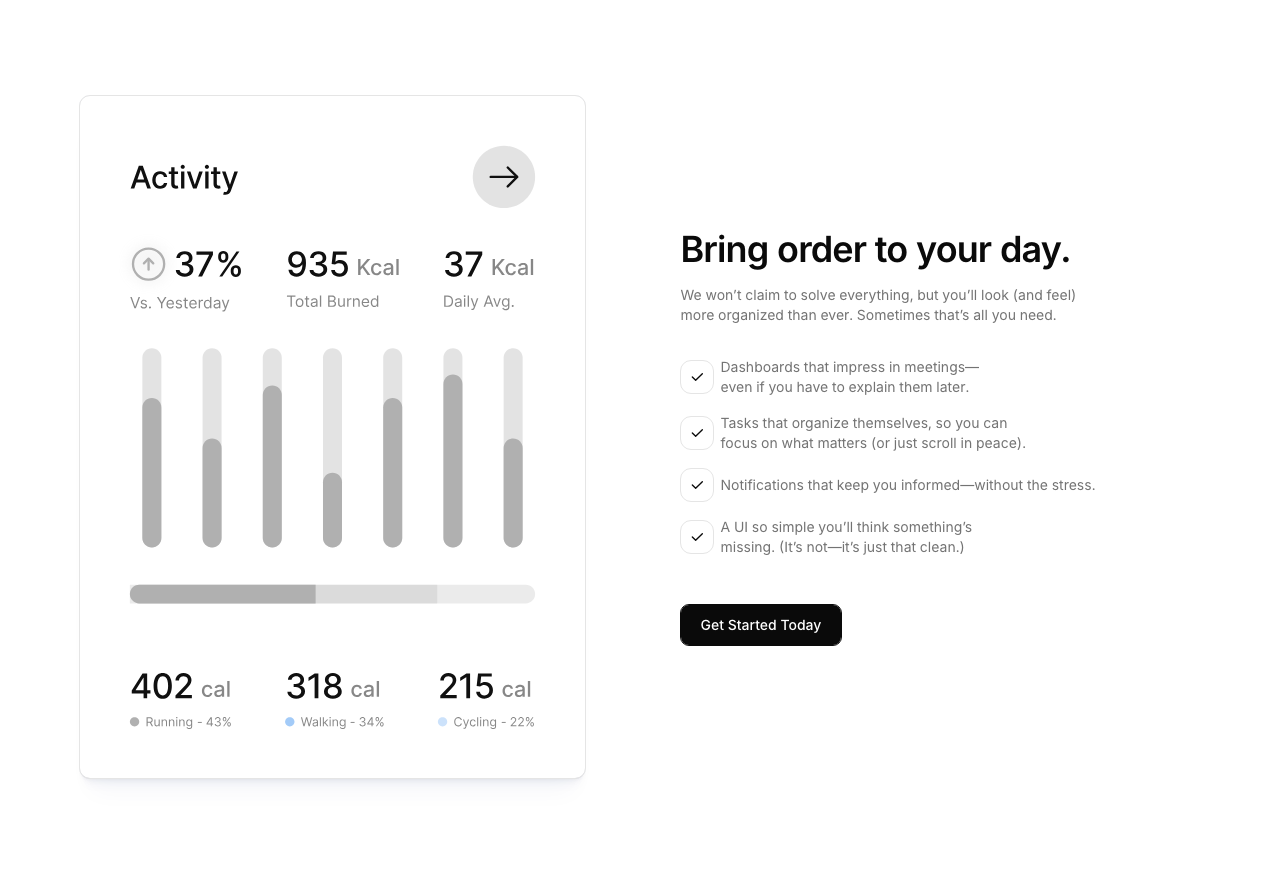The width and height of the screenshot is (1280, 874).
Task: Click the first bar in the activity chart
Action: [x=152, y=472]
